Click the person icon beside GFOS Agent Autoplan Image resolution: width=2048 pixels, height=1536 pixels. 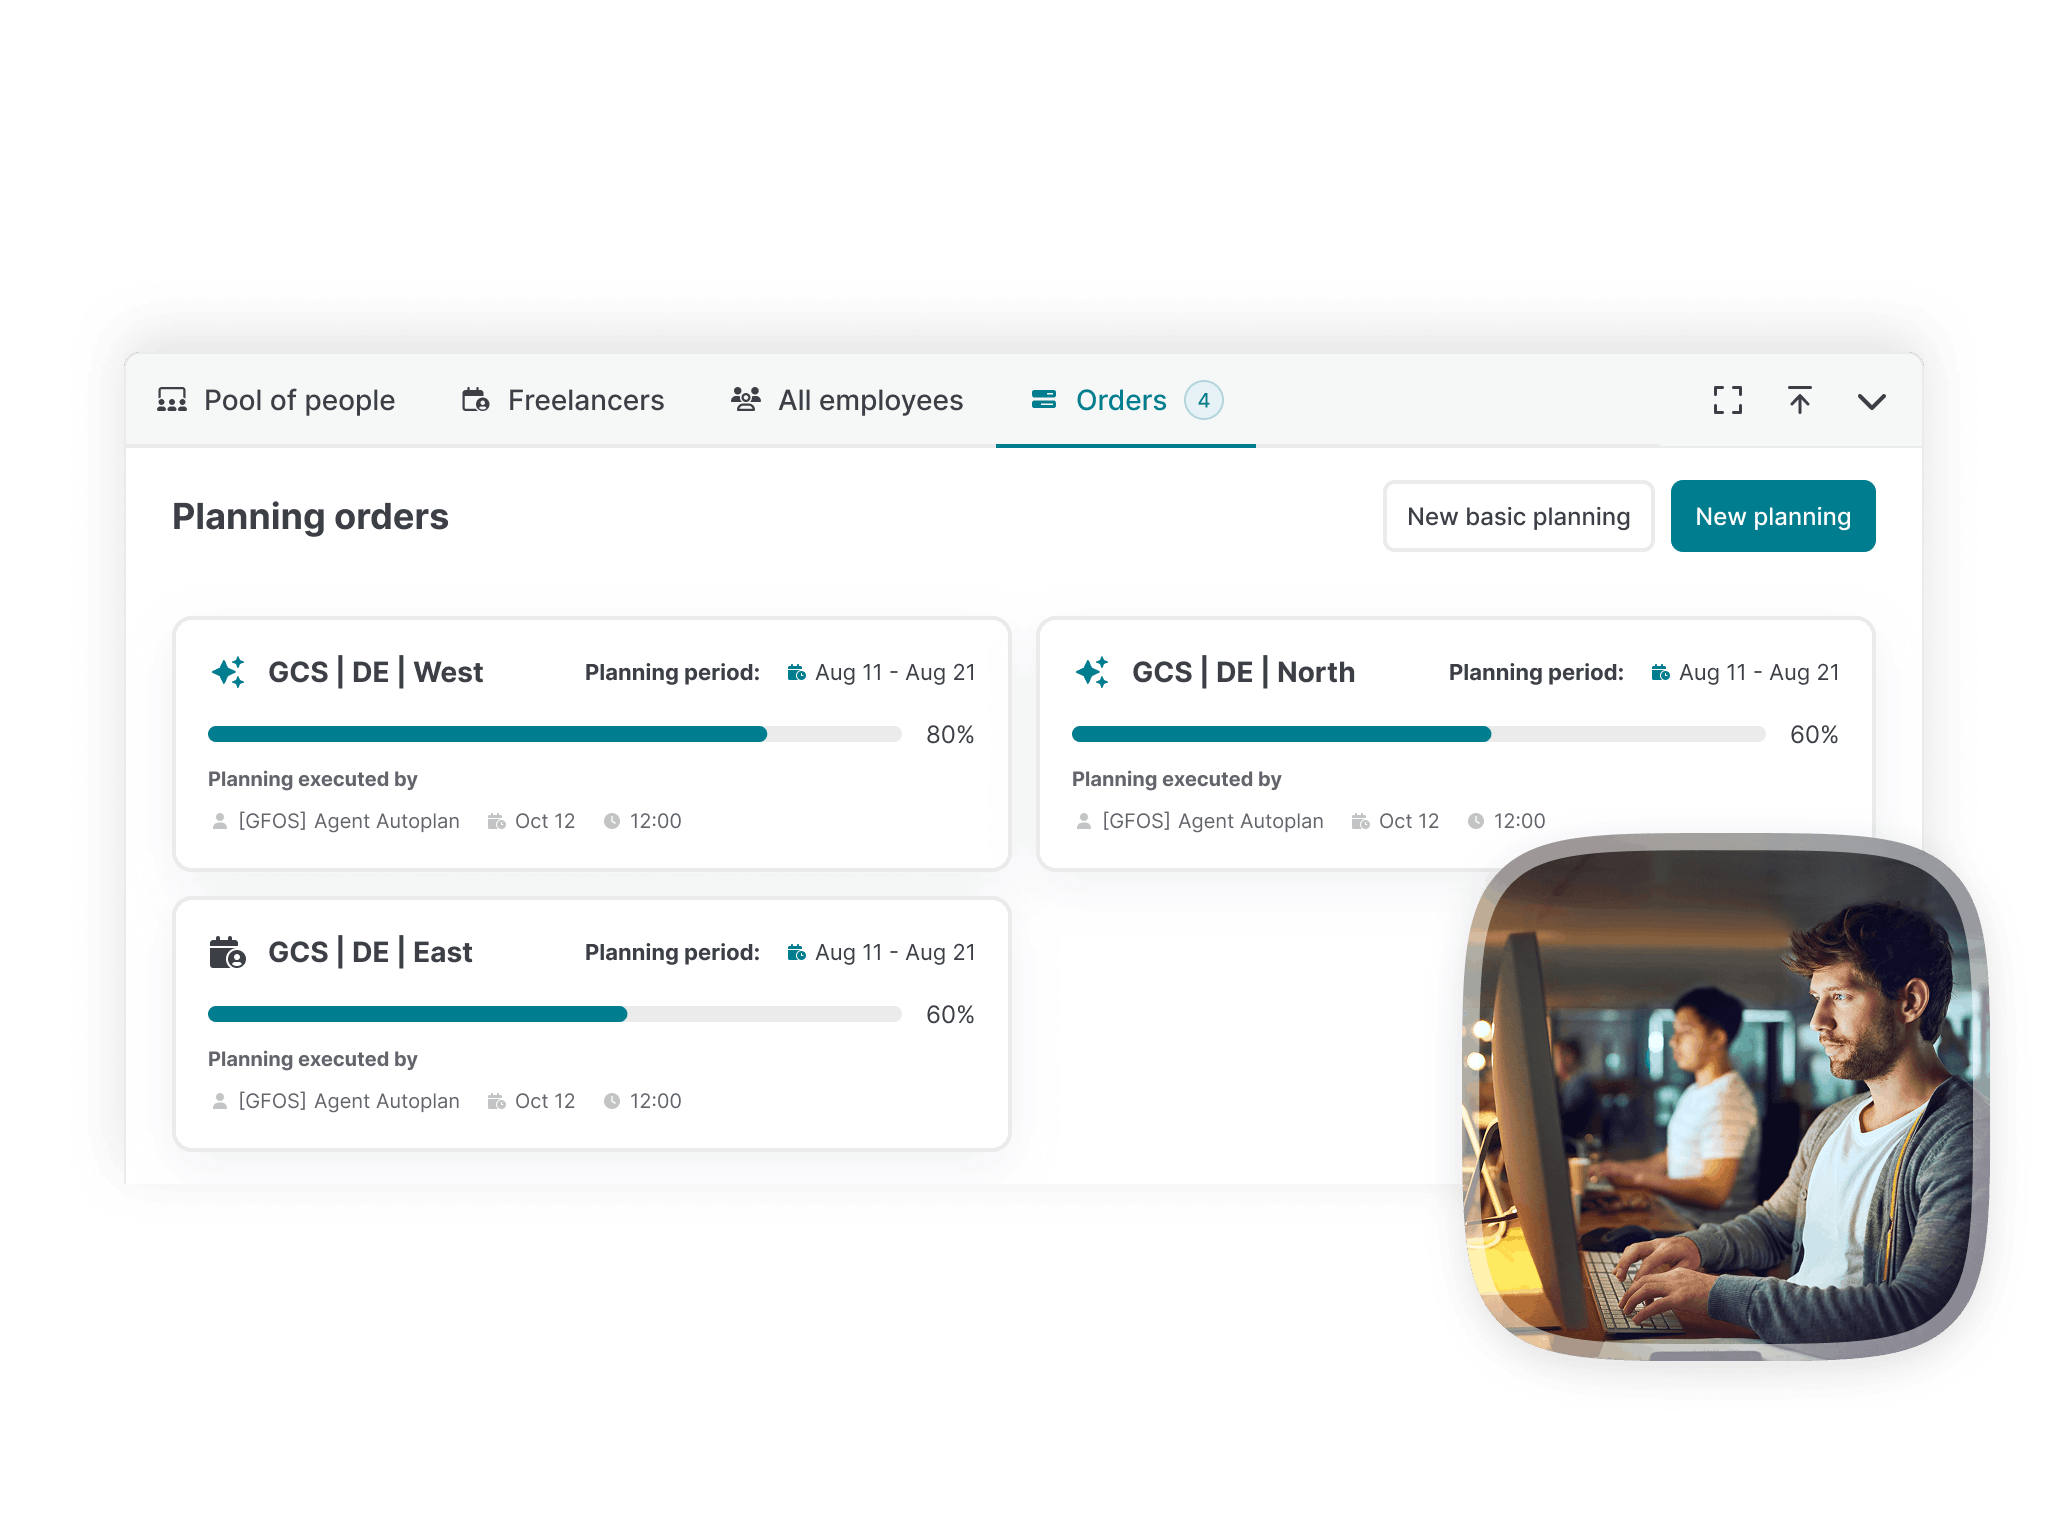(219, 821)
